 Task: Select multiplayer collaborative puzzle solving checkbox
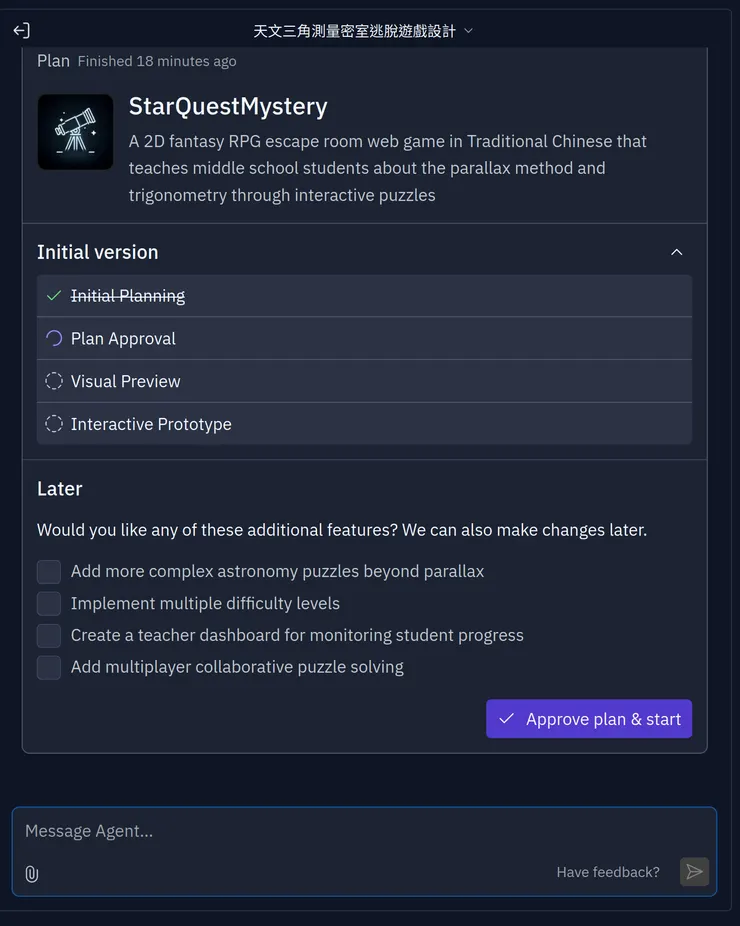point(49,667)
